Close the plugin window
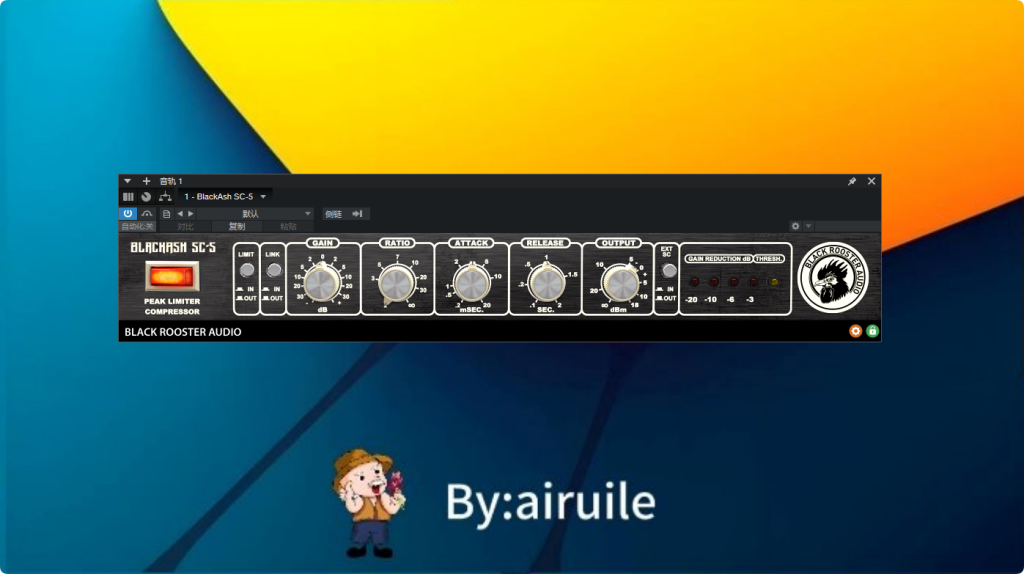1024x574 pixels. click(871, 181)
